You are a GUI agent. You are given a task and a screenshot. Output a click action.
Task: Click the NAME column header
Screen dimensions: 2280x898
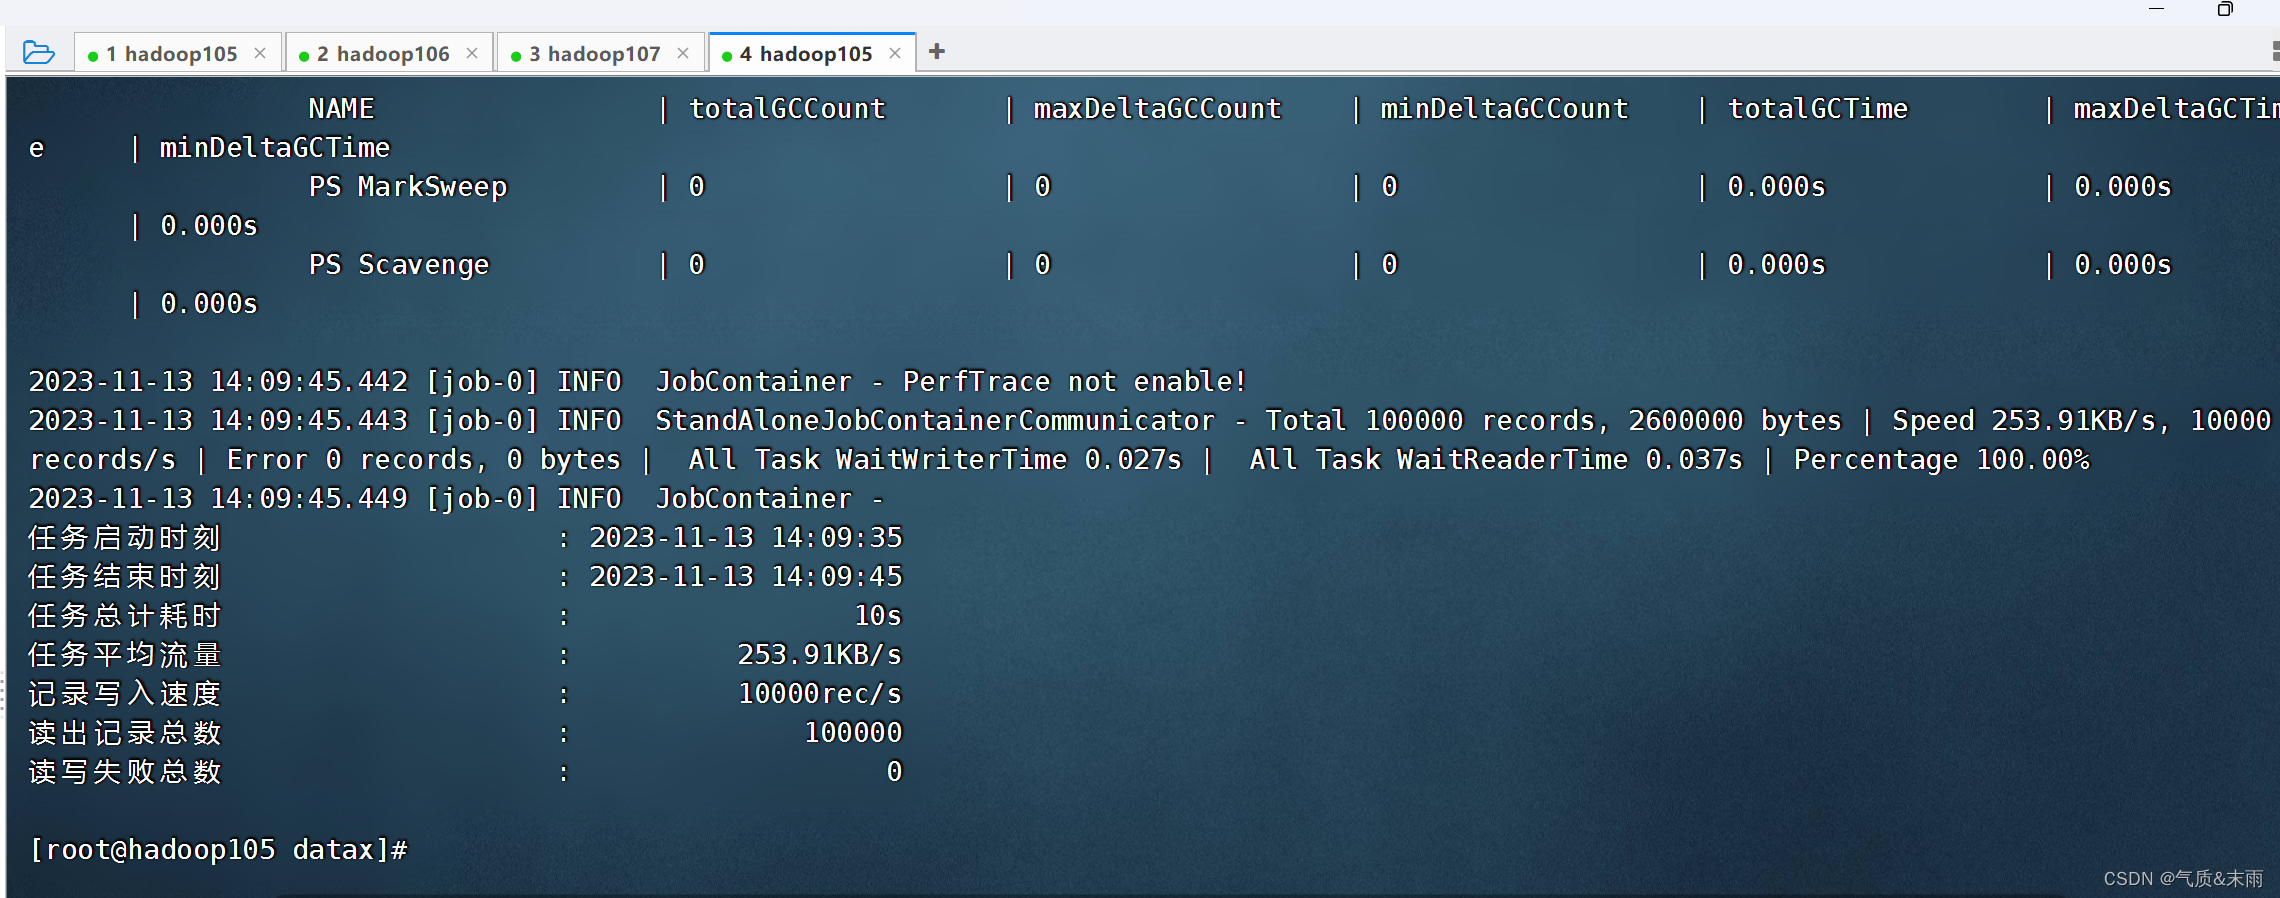click(x=341, y=108)
